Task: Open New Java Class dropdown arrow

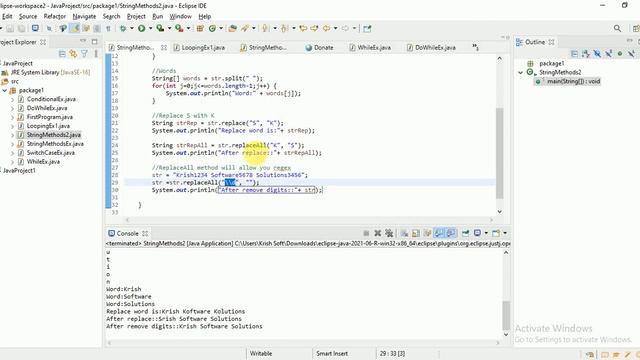Action: [x=221, y=28]
